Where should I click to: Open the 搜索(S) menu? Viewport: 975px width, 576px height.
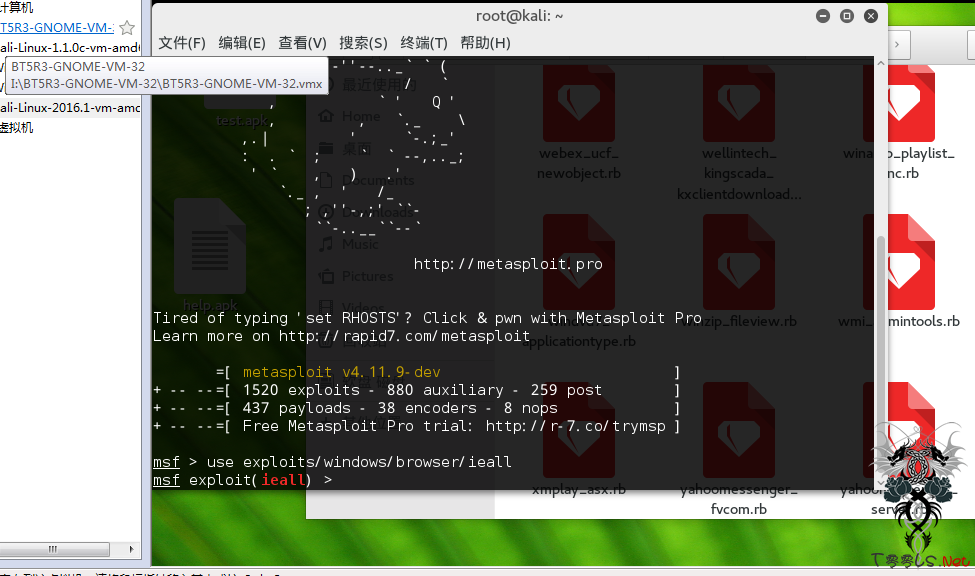pyautogui.click(x=363, y=43)
